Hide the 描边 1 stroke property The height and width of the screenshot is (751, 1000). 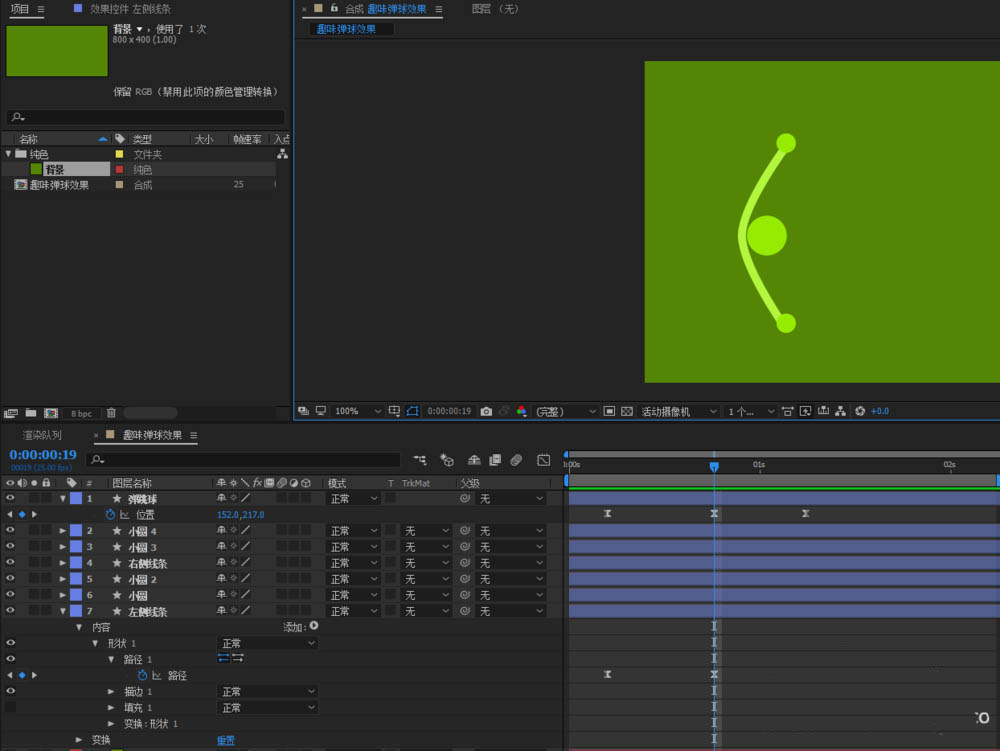click(11, 691)
